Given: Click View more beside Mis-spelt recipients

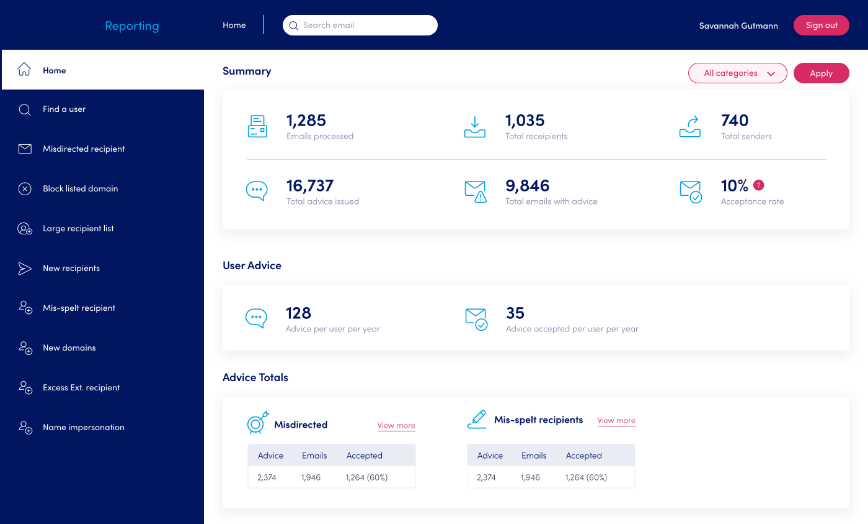Looking at the screenshot, I should pyautogui.click(x=616, y=421).
